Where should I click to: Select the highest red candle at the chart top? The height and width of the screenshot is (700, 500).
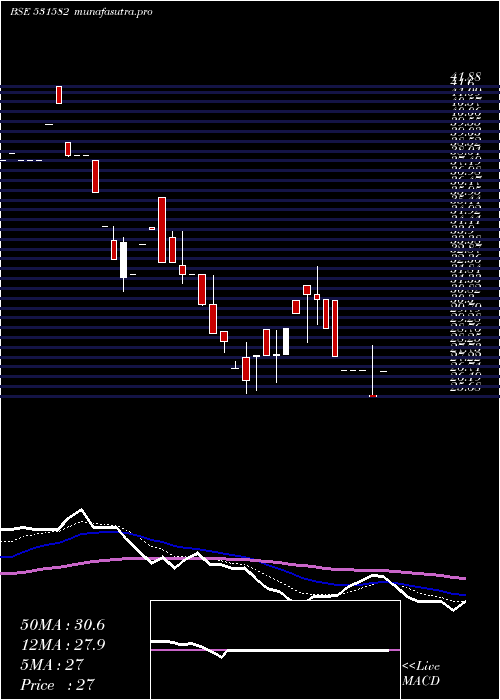point(59,95)
